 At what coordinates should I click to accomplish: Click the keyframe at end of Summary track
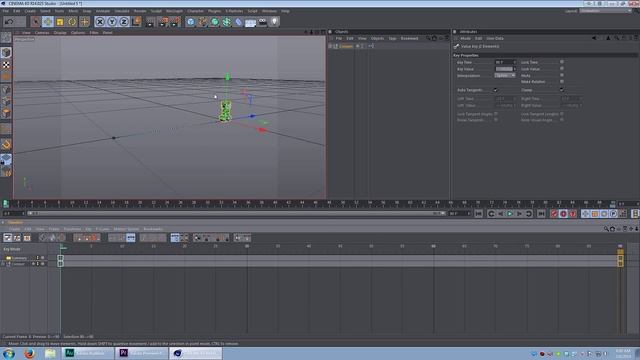[x=620, y=258]
